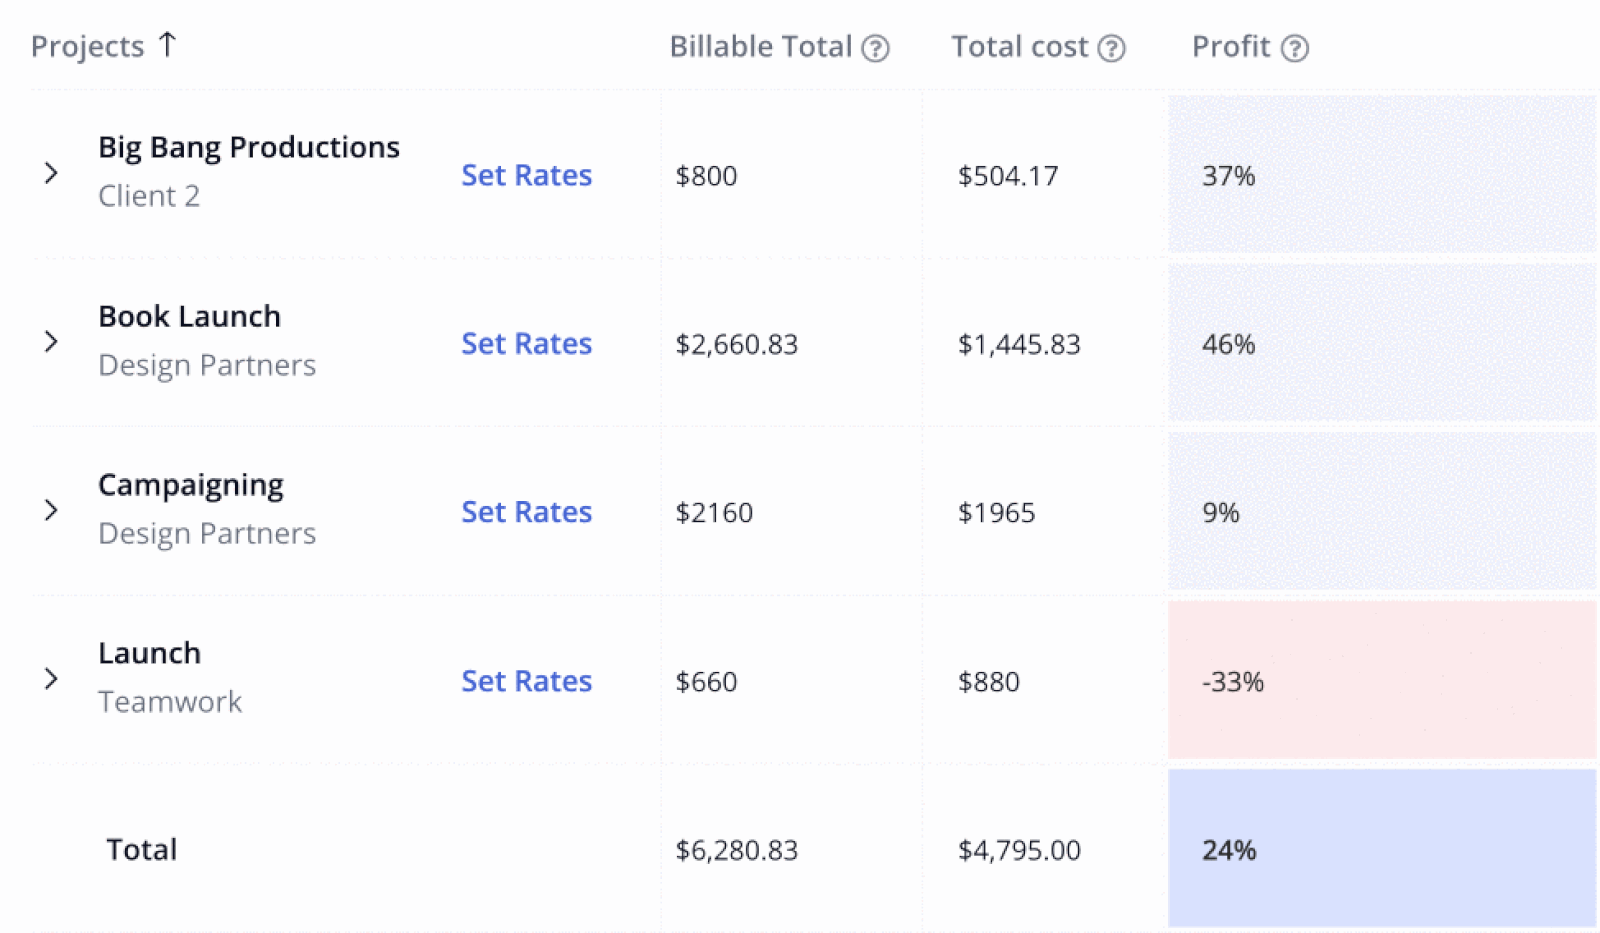1600x933 pixels.
Task: Set Rates for Big Bang Productions
Action: pos(527,175)
